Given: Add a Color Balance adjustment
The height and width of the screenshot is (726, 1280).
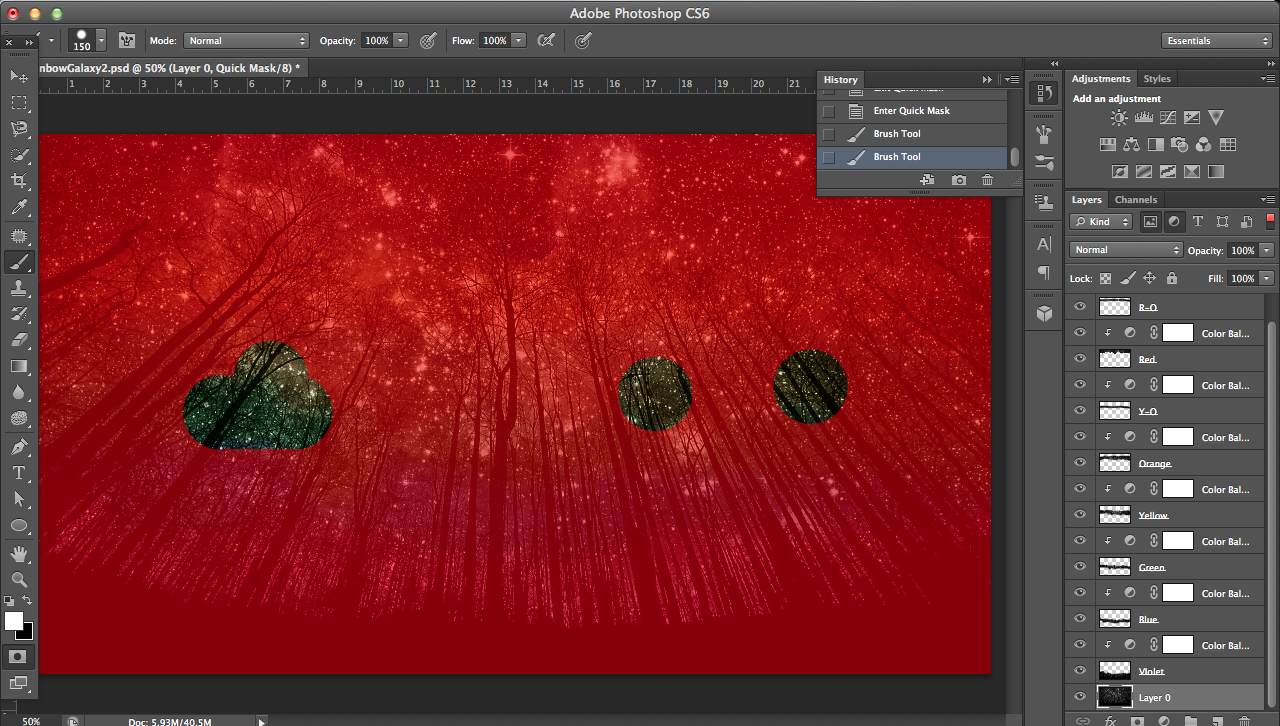Looking at the screenshot, I should pyautogui.click(x=1131, y=145).
